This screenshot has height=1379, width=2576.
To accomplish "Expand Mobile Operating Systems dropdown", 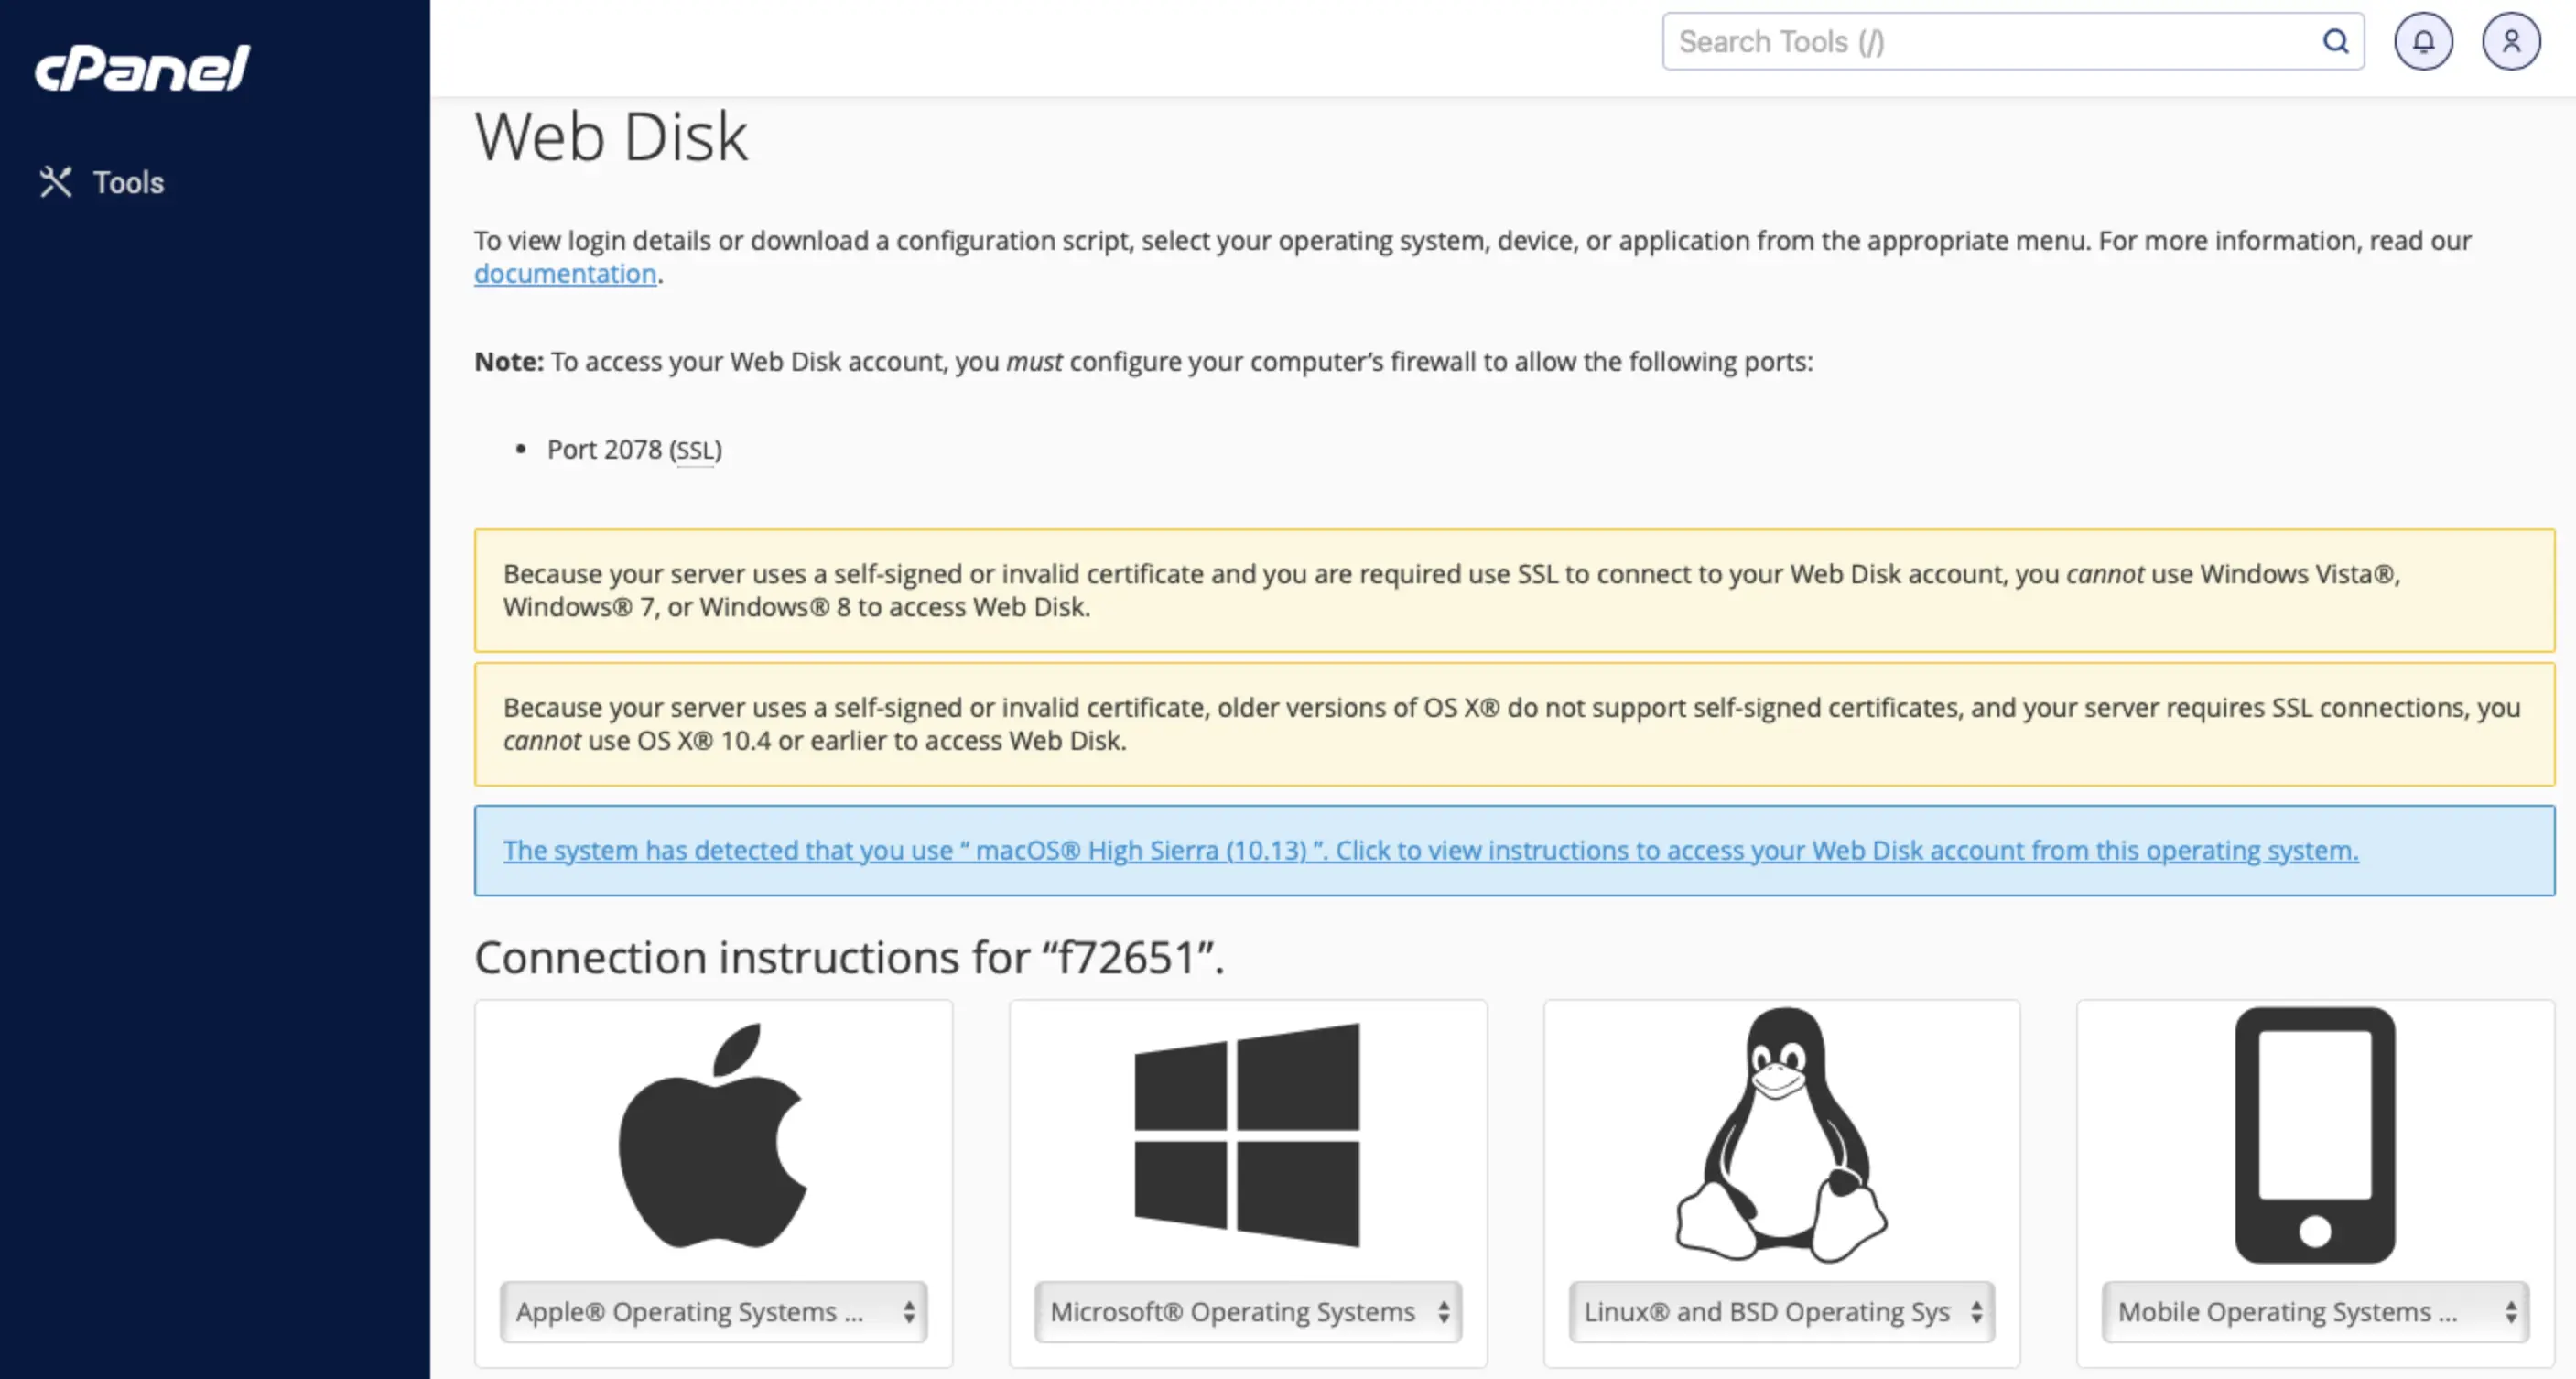I will [x=2315, y=1312].
